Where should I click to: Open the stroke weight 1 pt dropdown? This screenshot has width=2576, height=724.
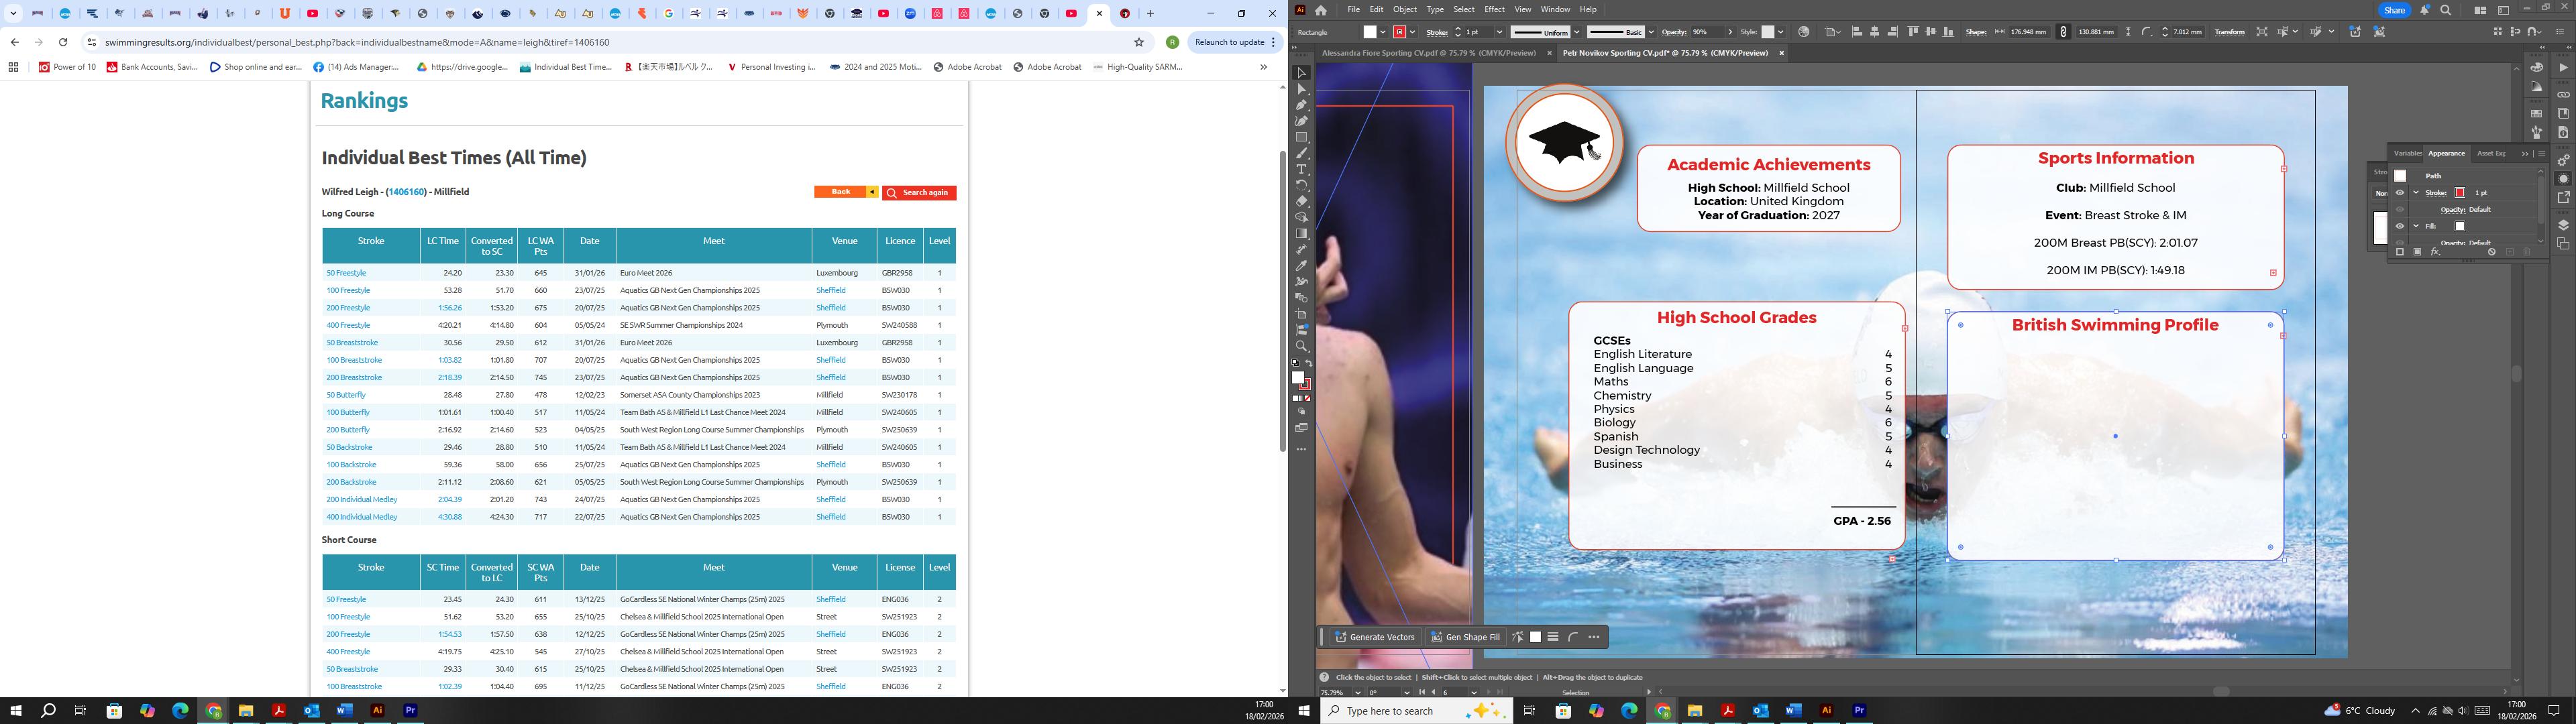pos(1499,32)
